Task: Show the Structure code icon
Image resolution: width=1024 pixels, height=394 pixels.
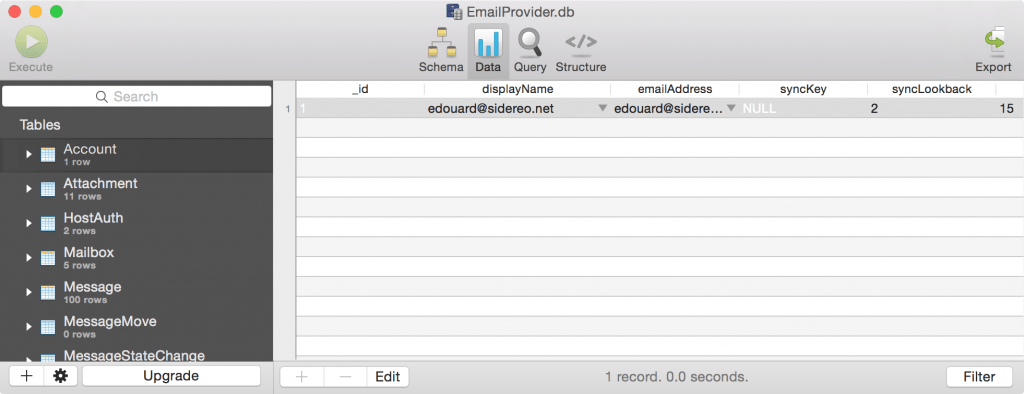Action: [x=581, y=42]
